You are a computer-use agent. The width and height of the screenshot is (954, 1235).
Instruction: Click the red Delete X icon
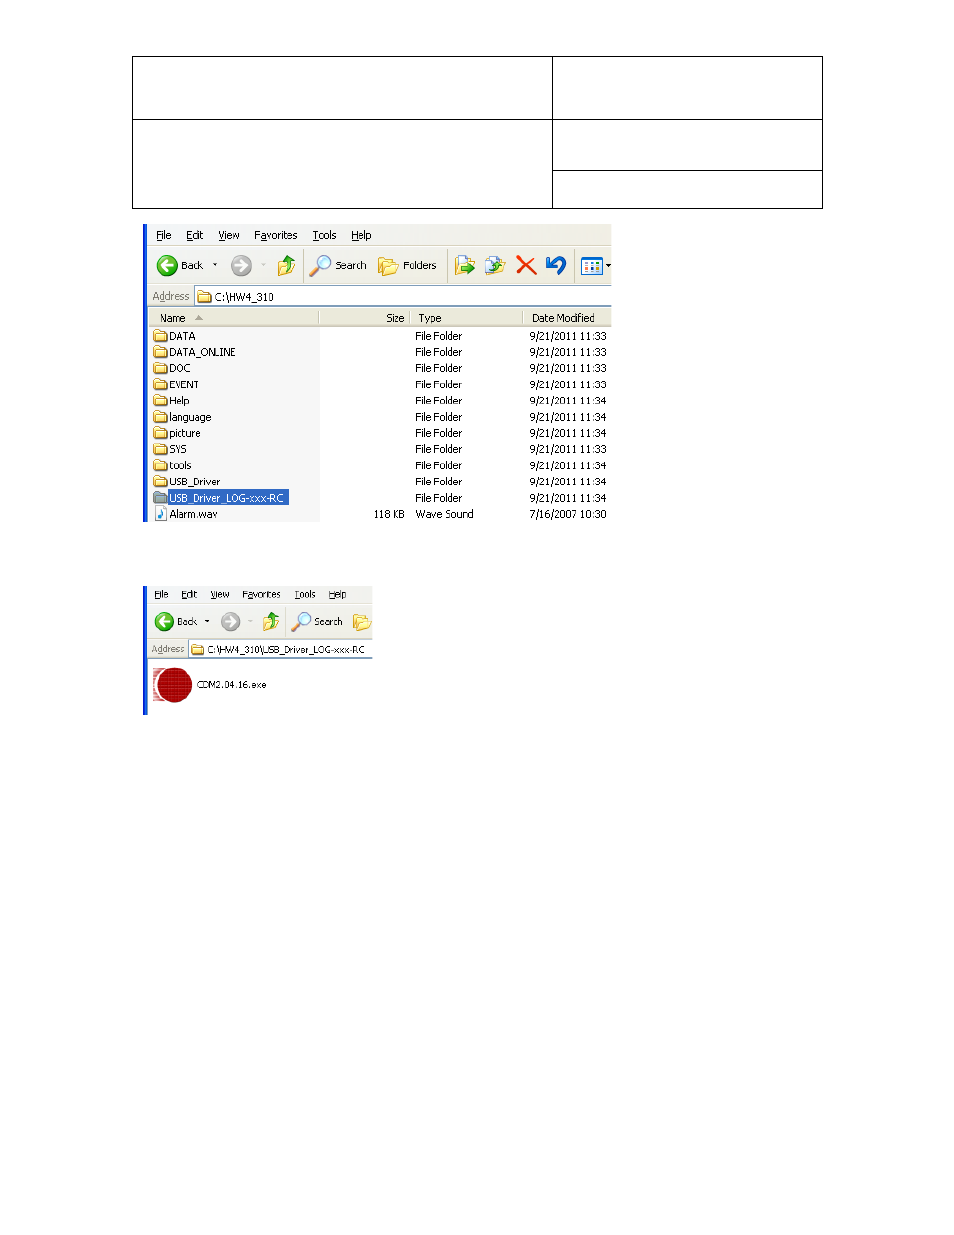click(x=526, y=266)
